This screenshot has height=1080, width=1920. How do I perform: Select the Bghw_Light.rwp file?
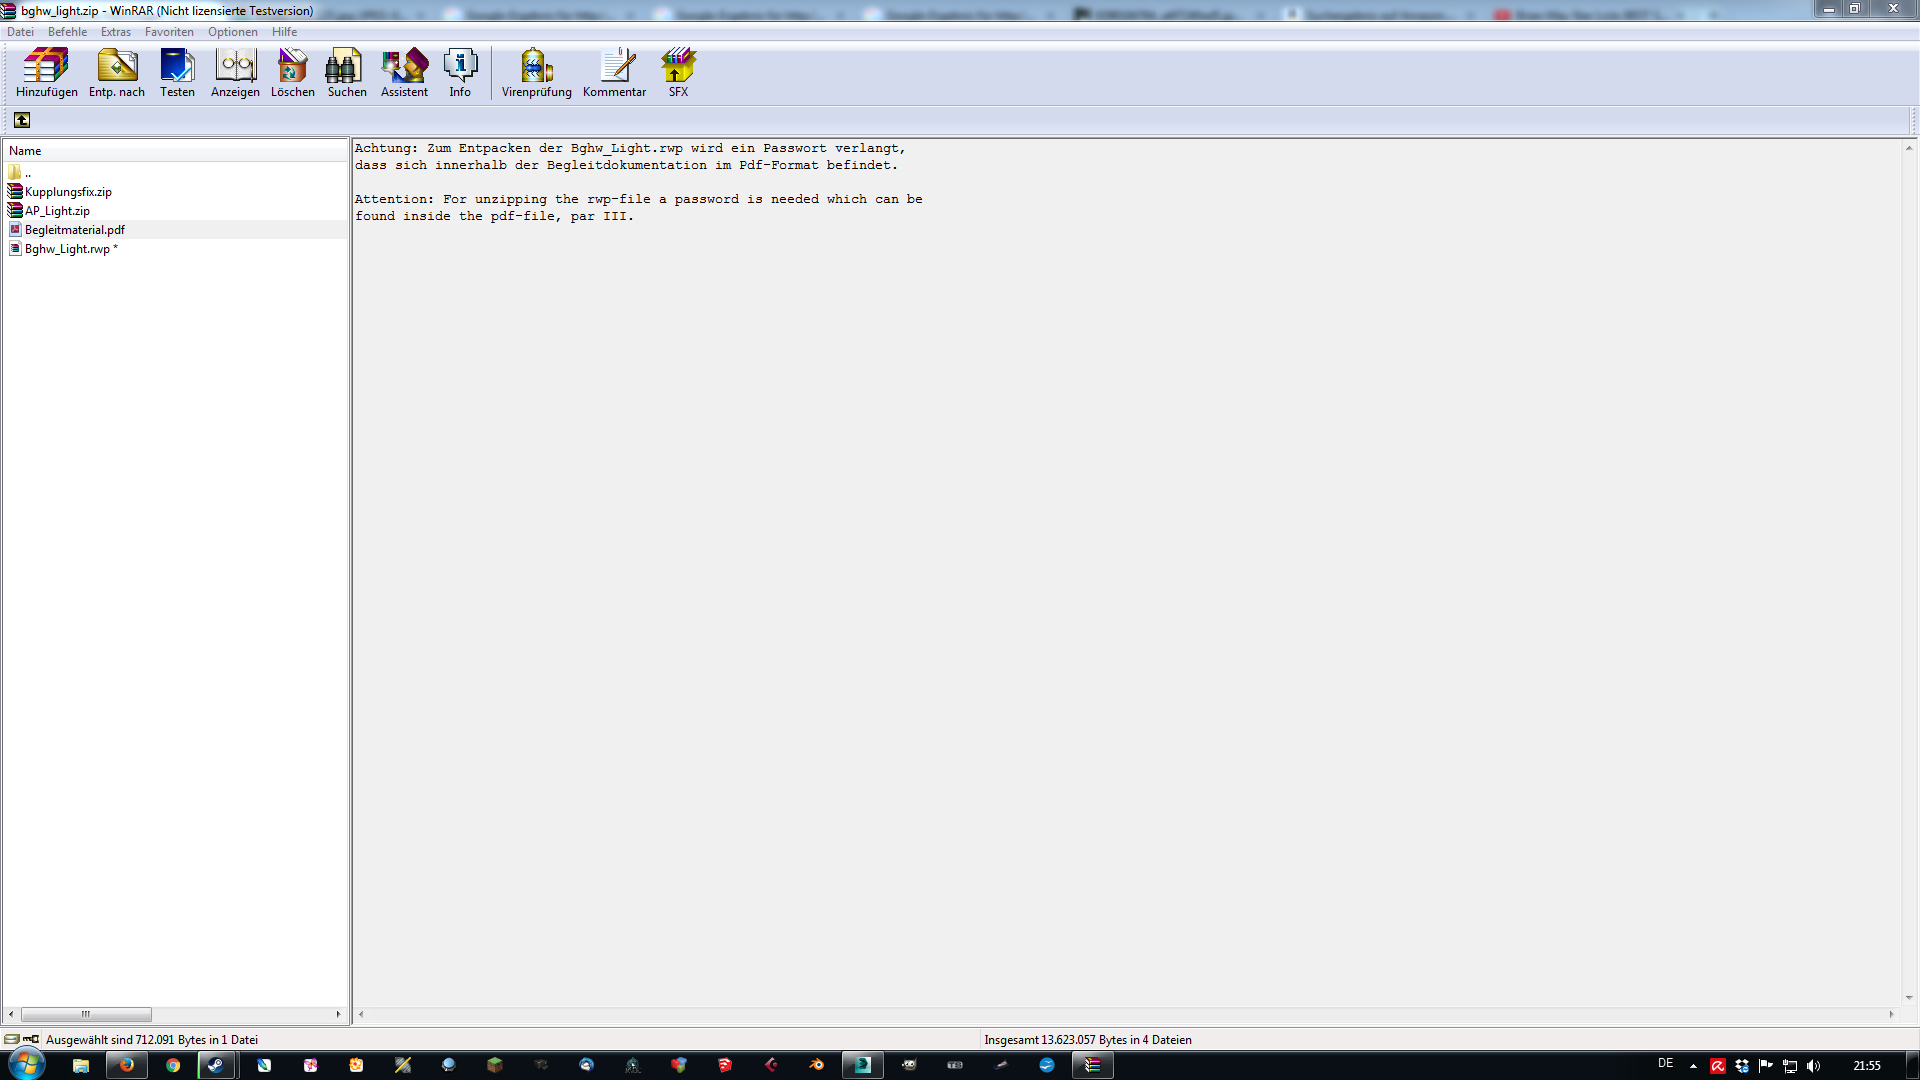click(67, 249)
